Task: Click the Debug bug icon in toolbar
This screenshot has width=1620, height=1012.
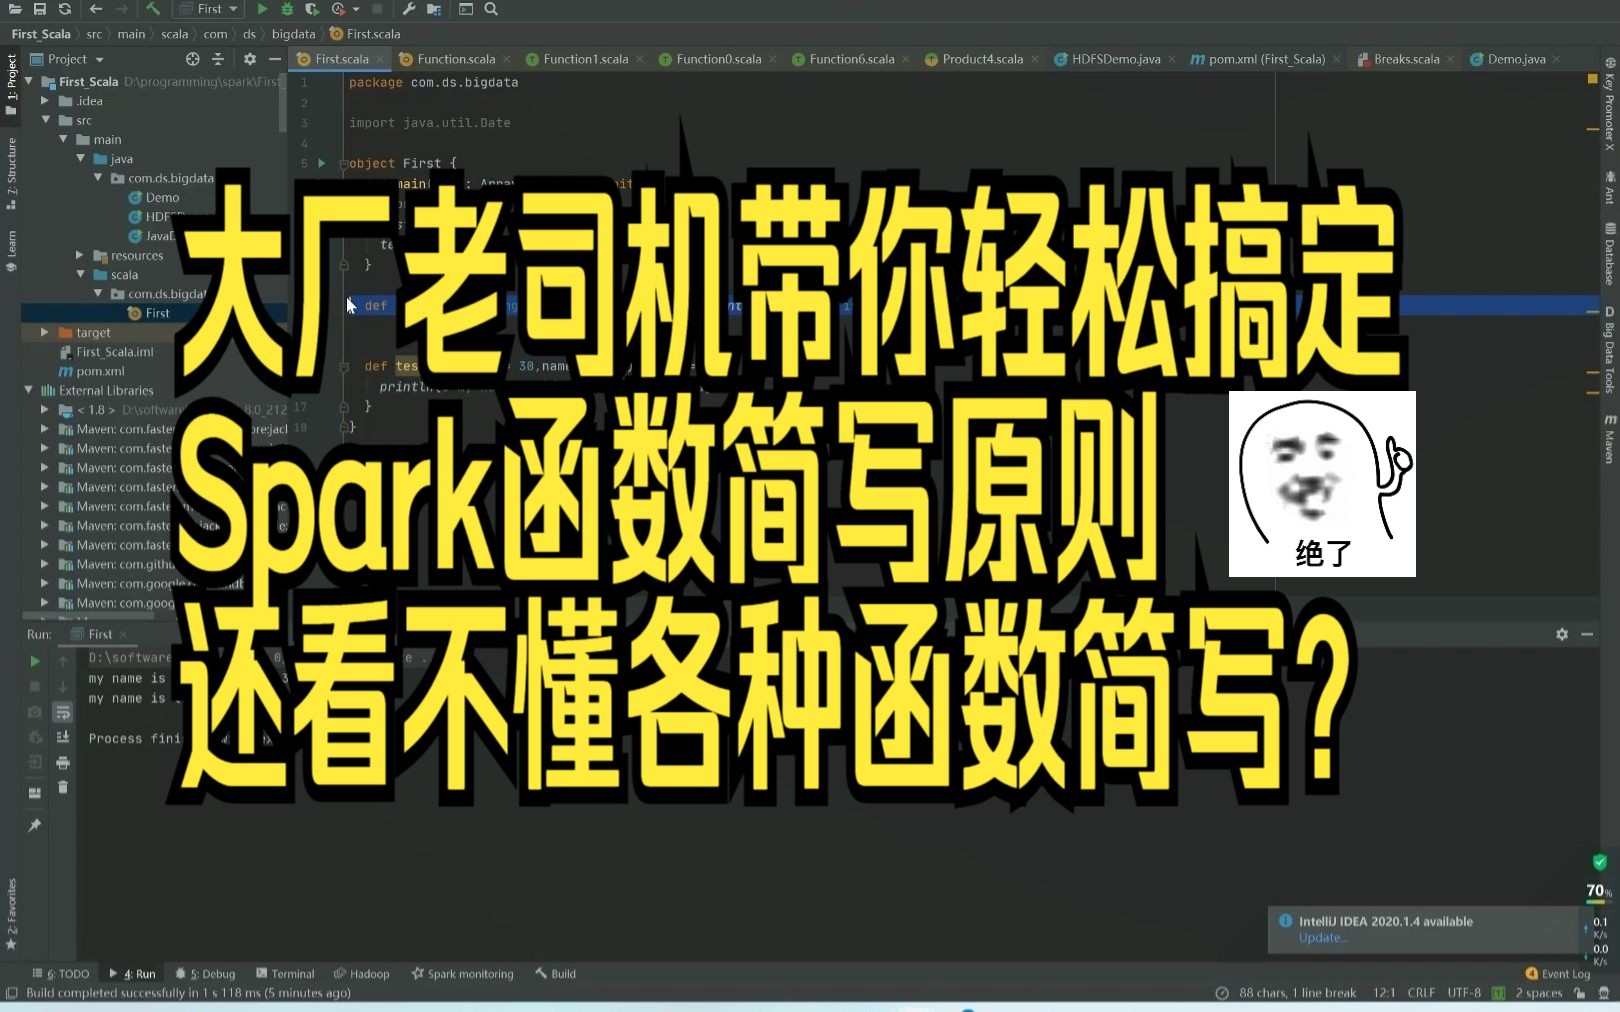Action: pyautogui.click(x=287, y=9)
